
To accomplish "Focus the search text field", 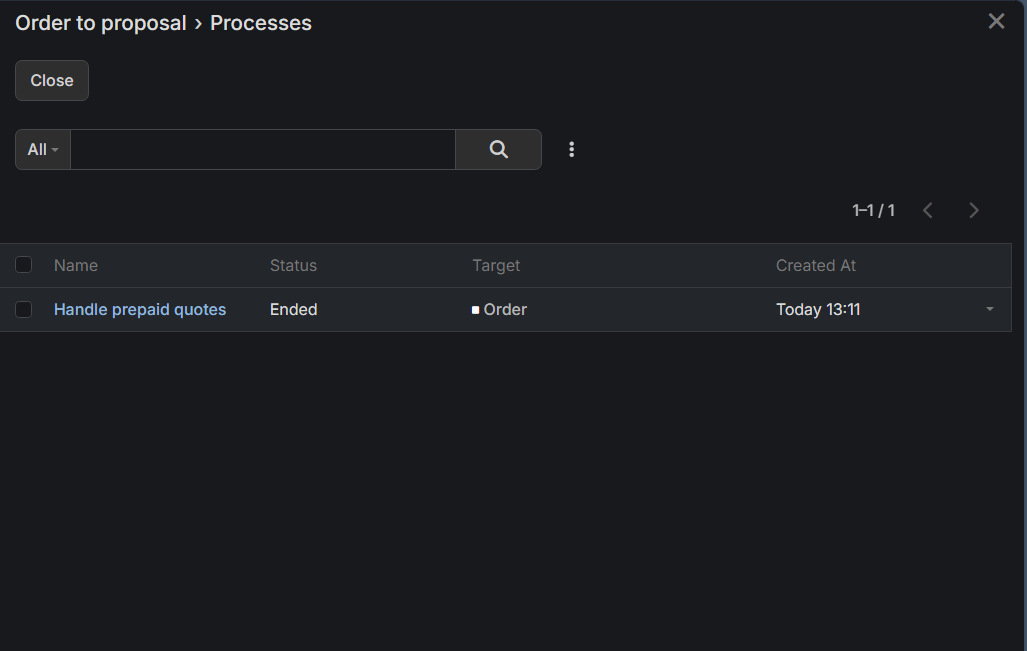I will click(x=262, y=149).
